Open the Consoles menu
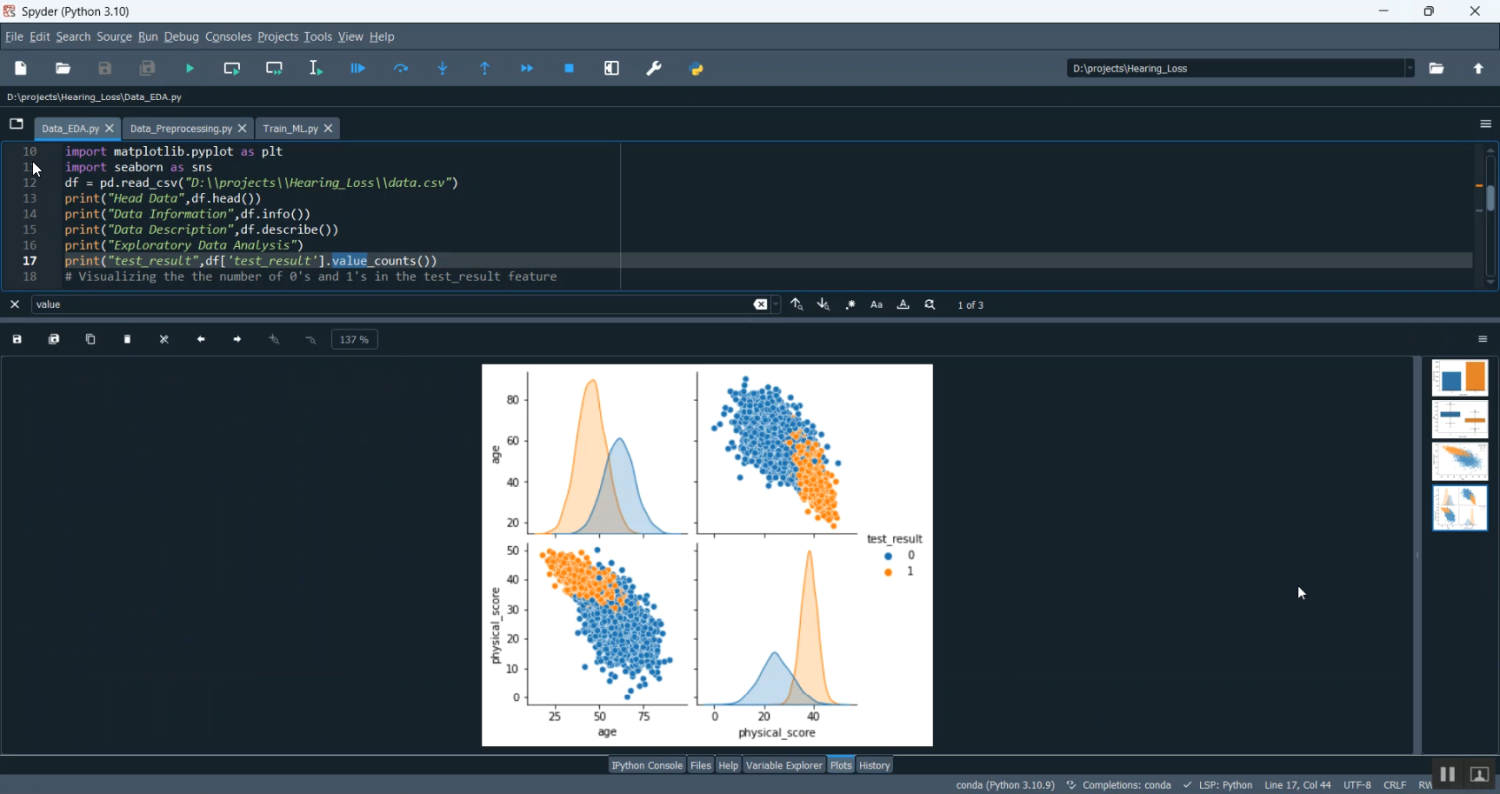The image size is (1500, 794). pos(228,37)
